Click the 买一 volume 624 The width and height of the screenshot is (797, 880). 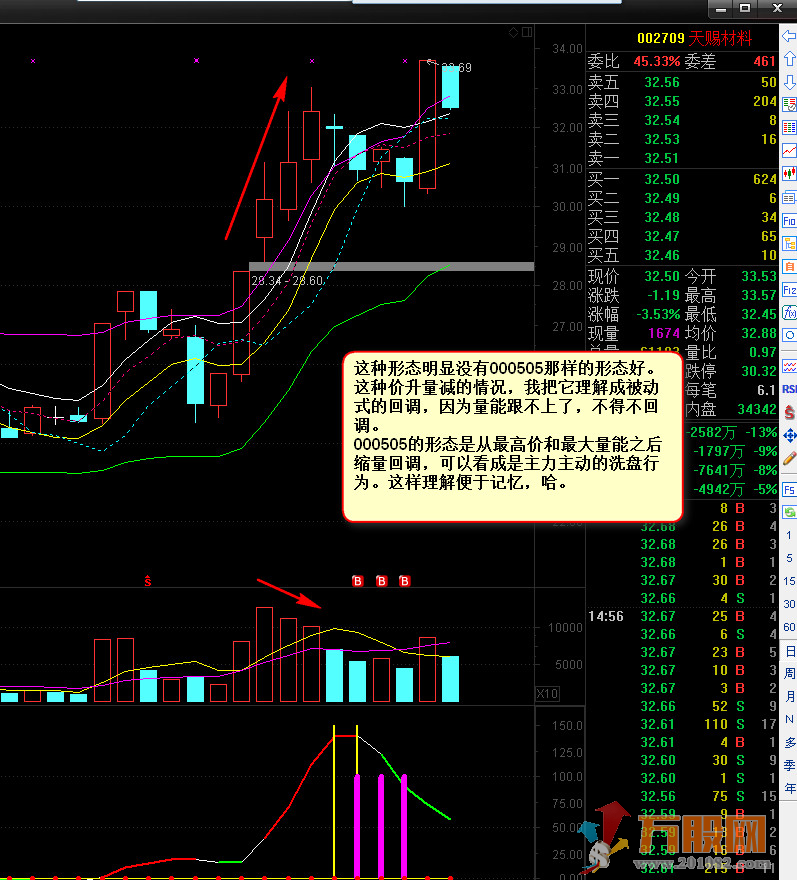[x=765, y=180]
